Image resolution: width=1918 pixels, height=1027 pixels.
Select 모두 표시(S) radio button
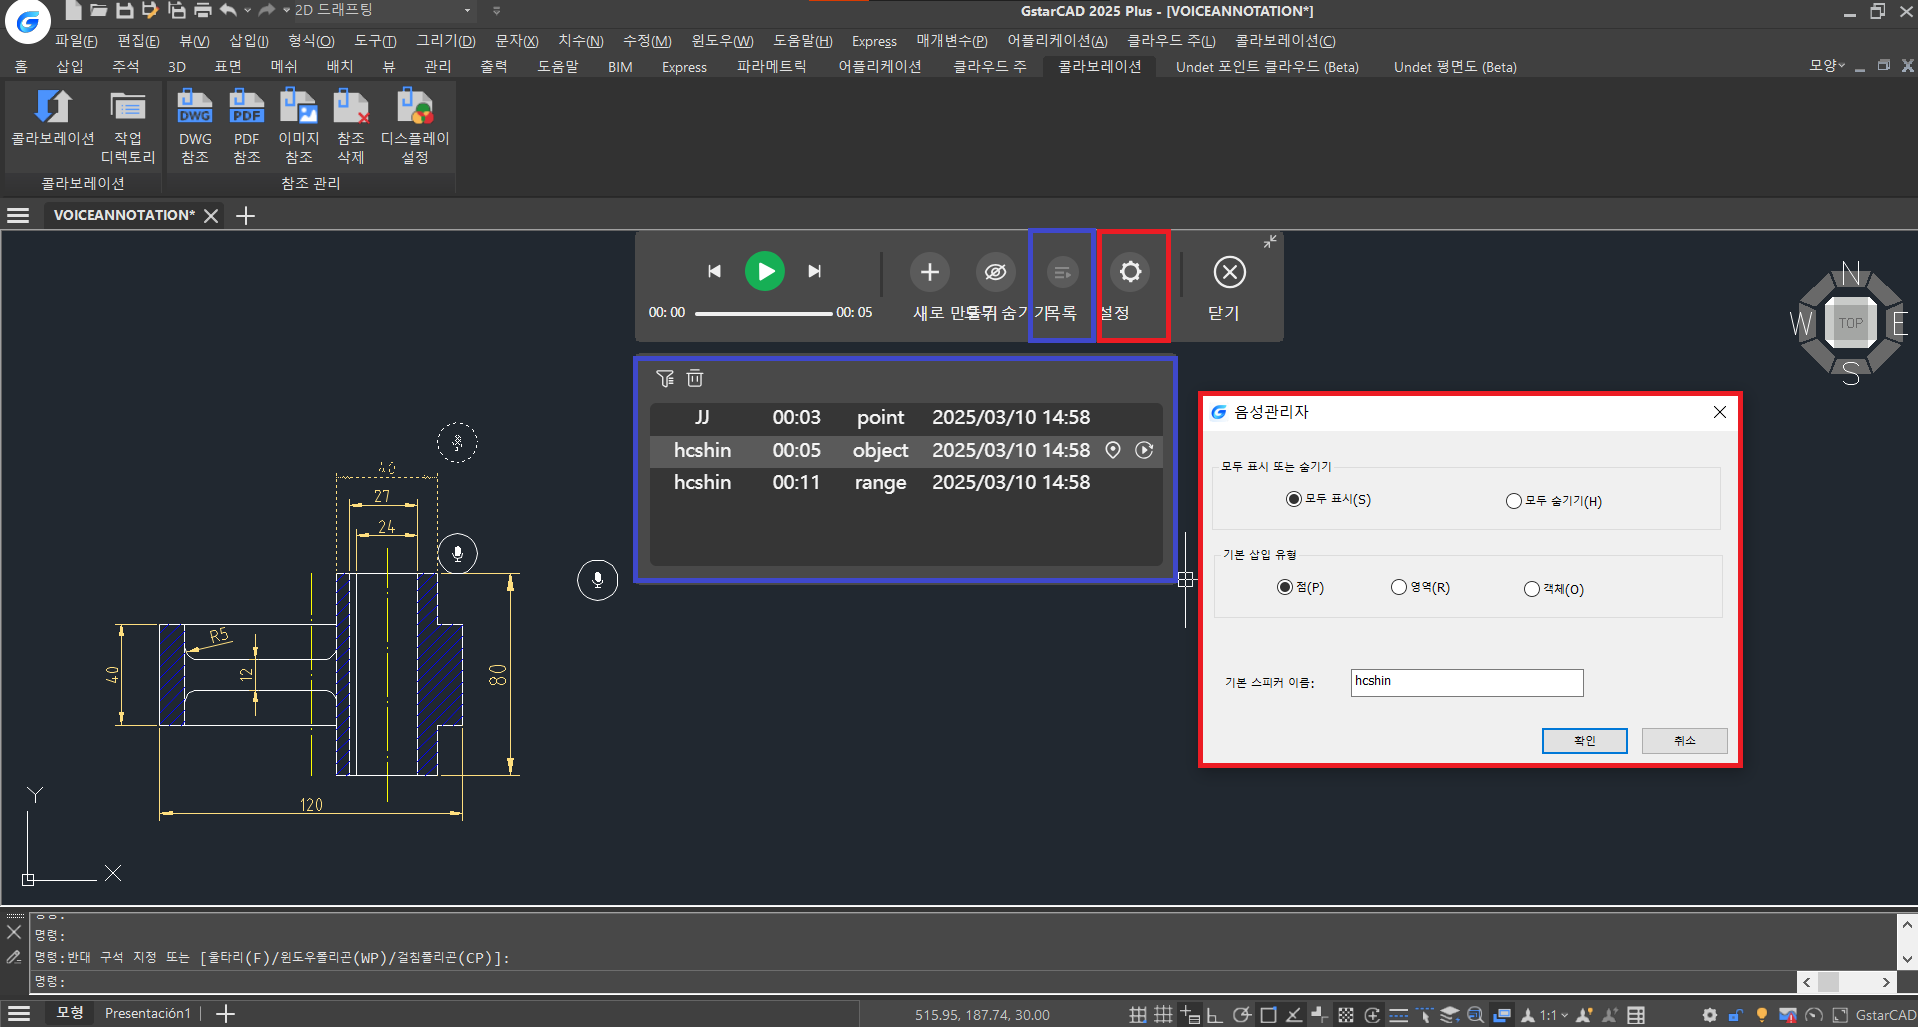coord(1294,499)
